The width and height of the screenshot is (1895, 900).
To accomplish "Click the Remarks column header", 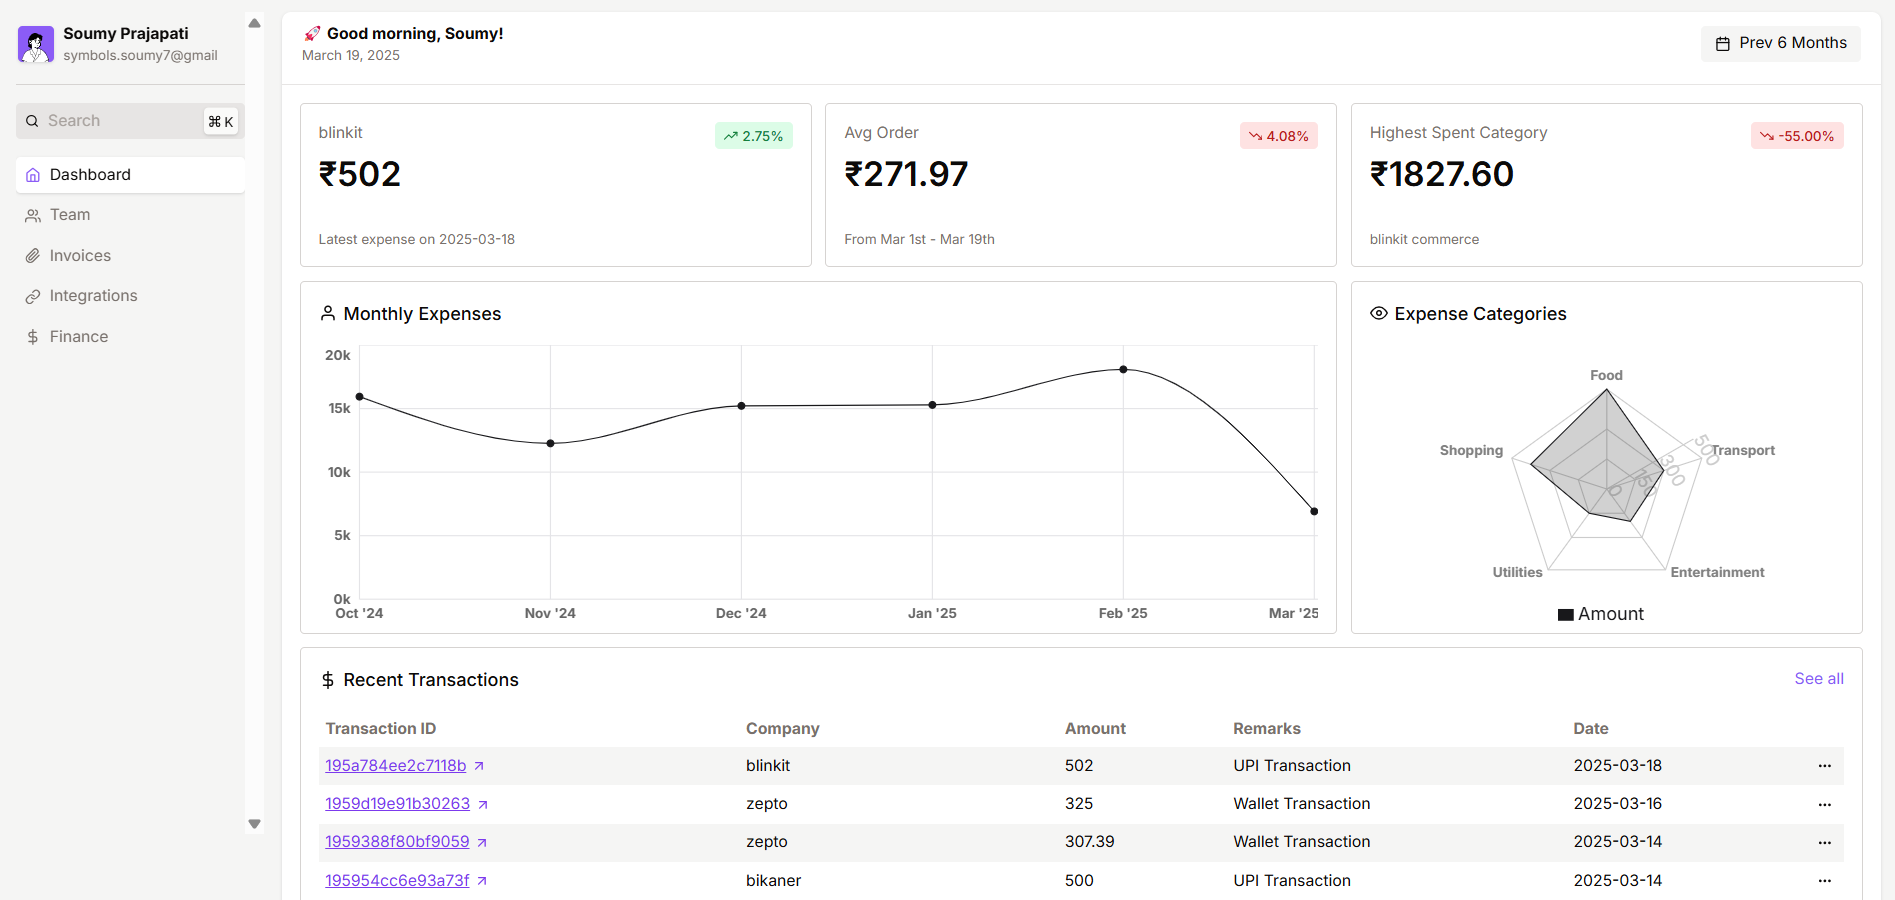I will 1267,729.
